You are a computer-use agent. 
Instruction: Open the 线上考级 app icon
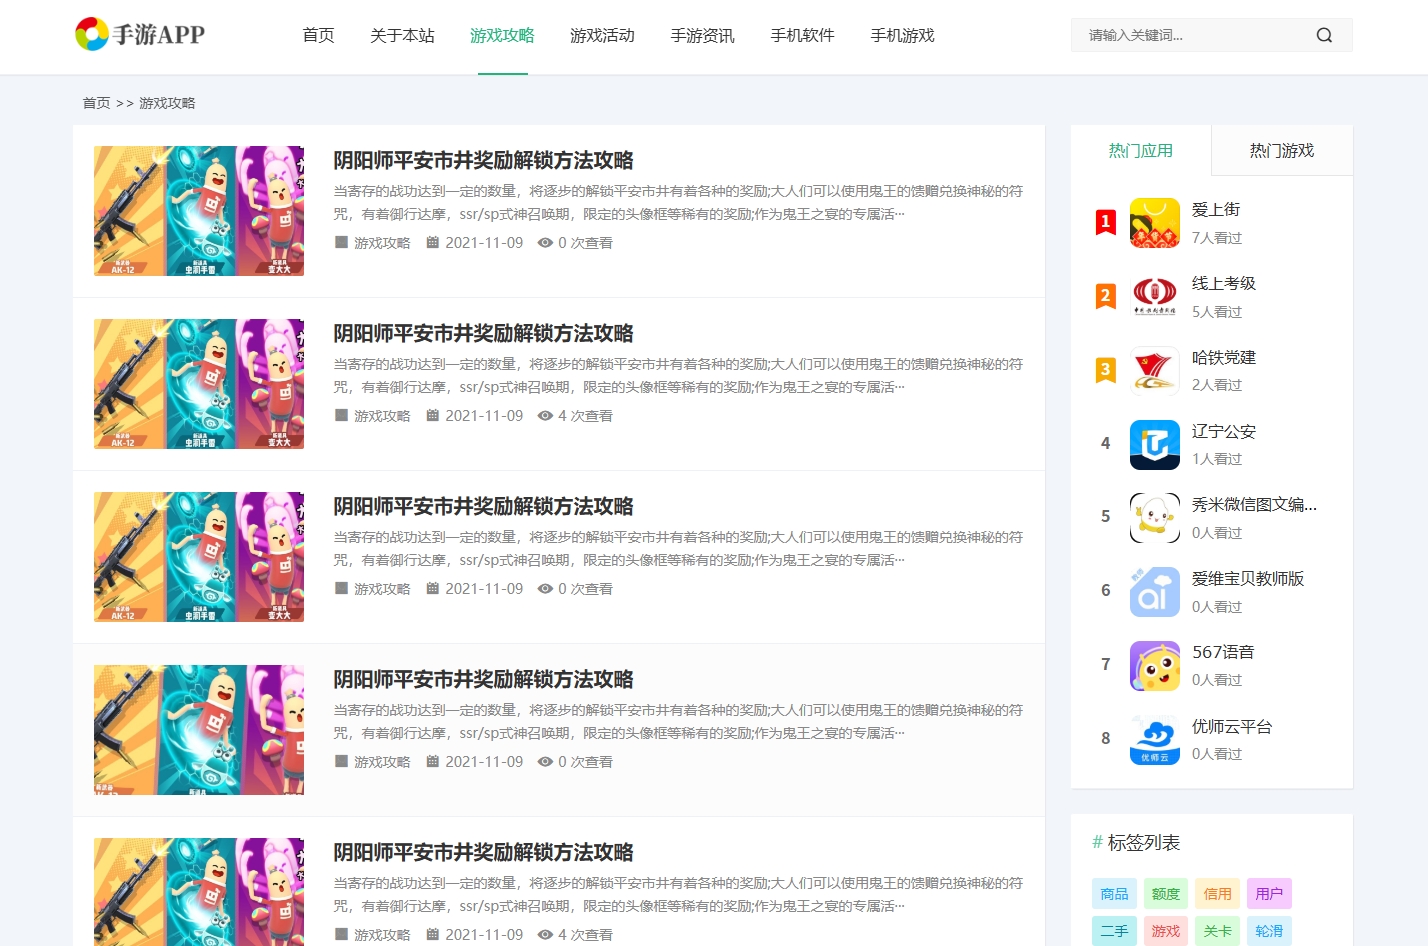coord(1155,297)
